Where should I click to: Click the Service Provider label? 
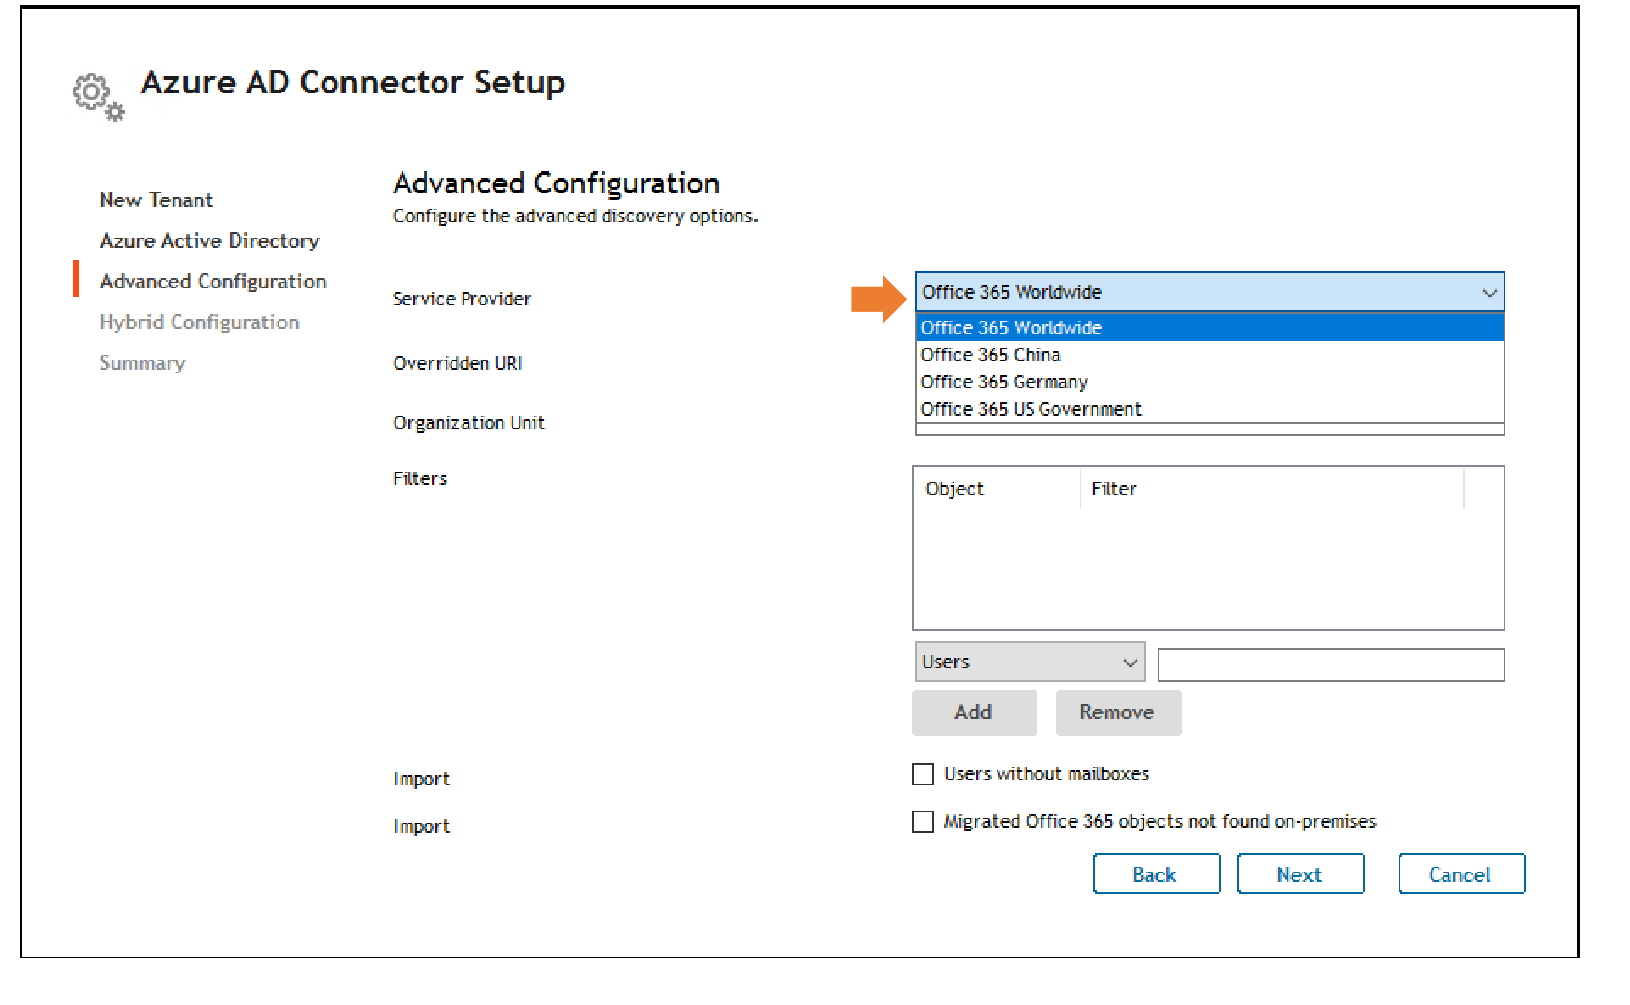(462, 299)
